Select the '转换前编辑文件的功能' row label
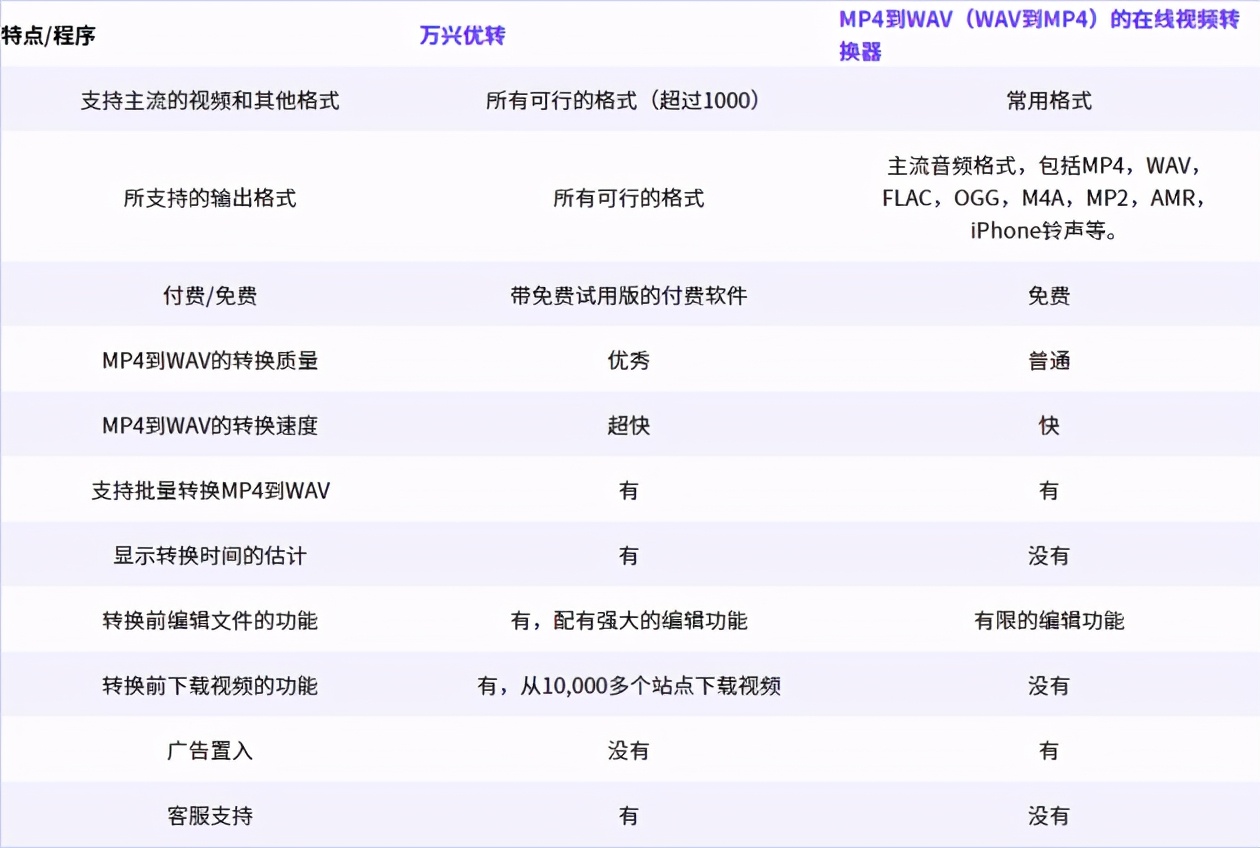 210,621
